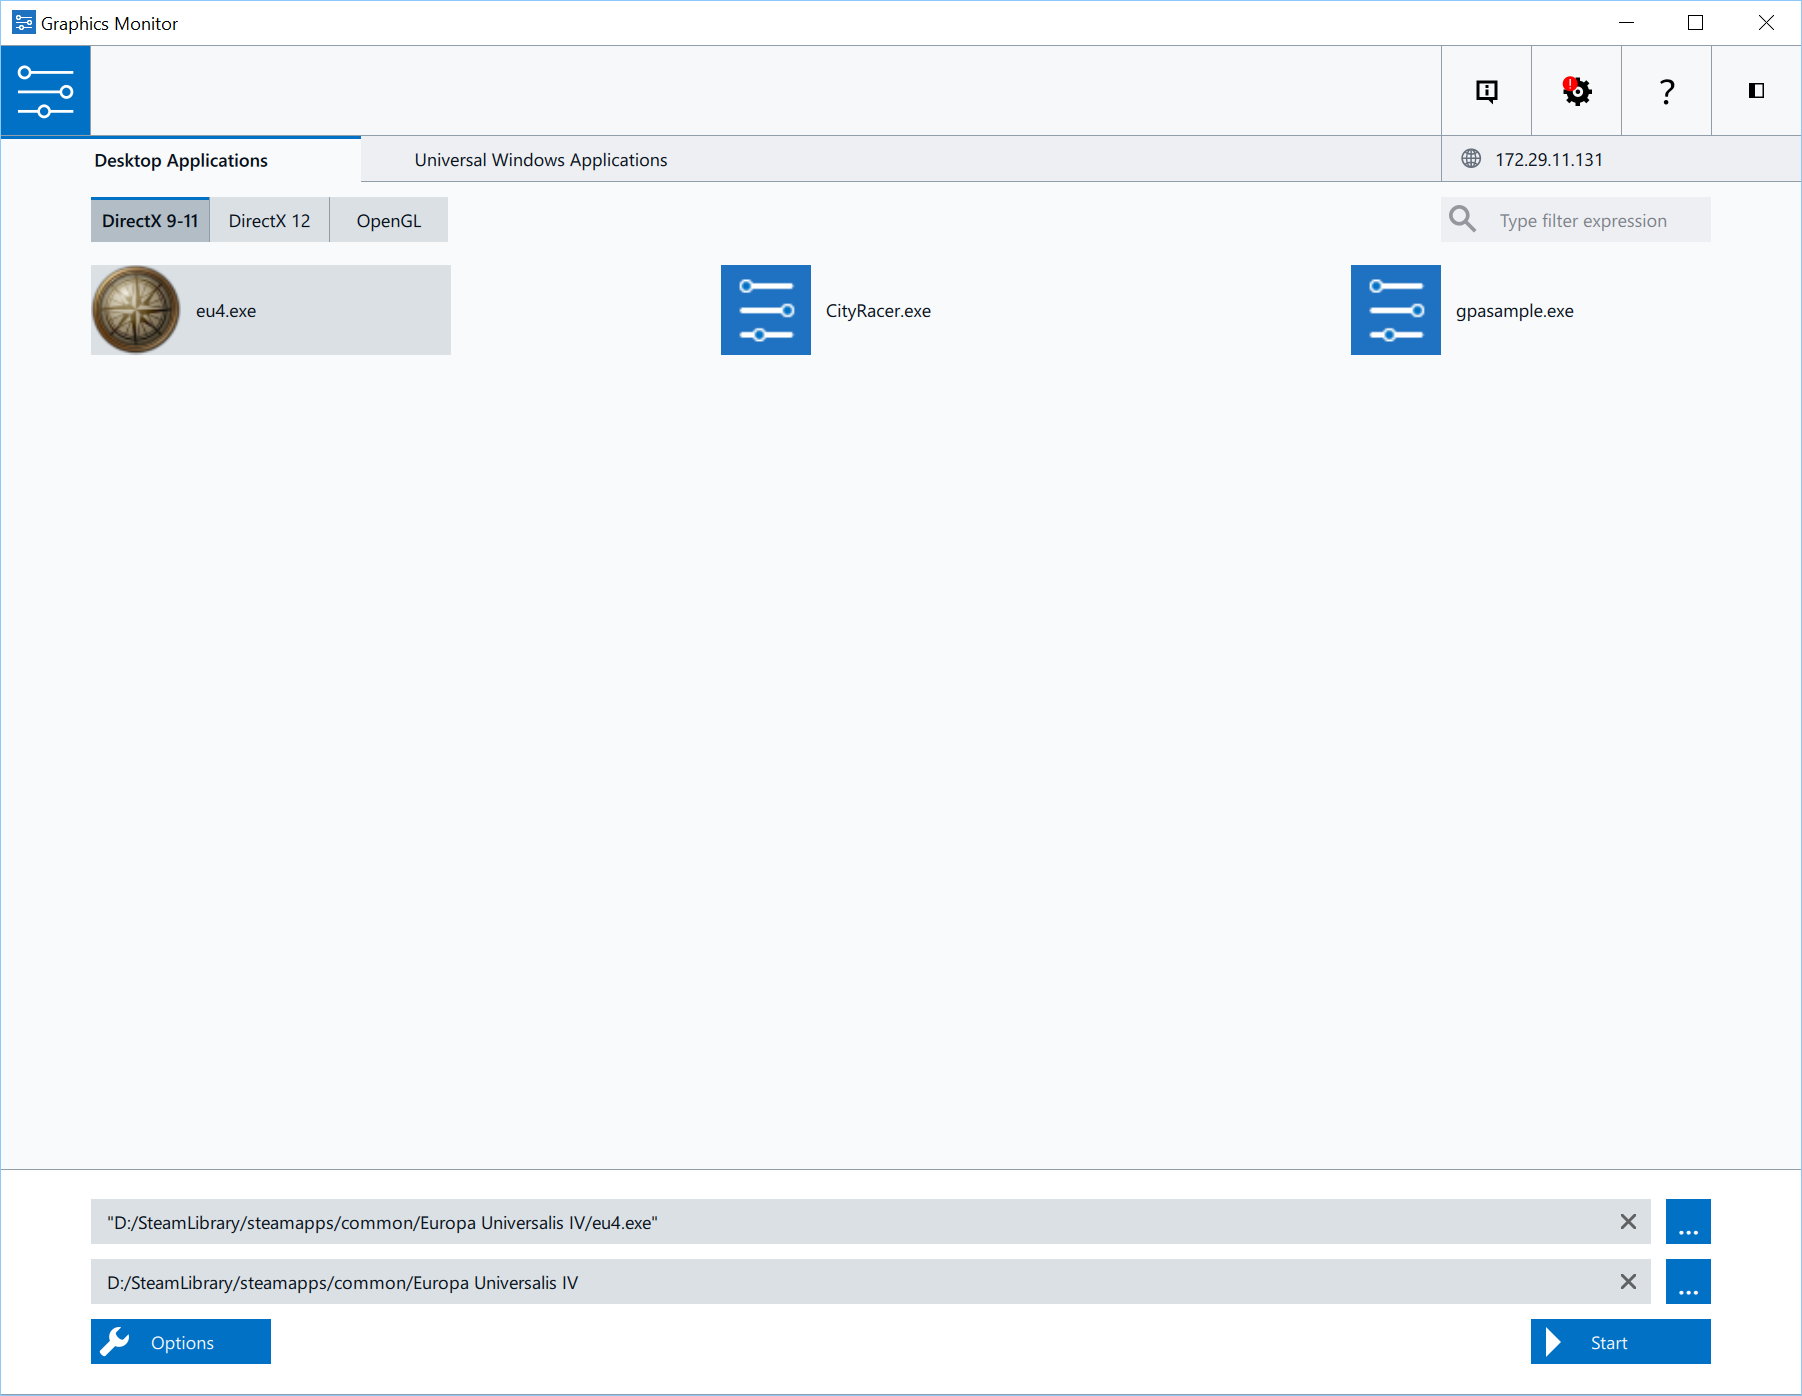The height and width of the screenshot is (1396, 1802).
Task: Select the OpenGL tab
Action: pyautogui.click(x=389, y=220)
